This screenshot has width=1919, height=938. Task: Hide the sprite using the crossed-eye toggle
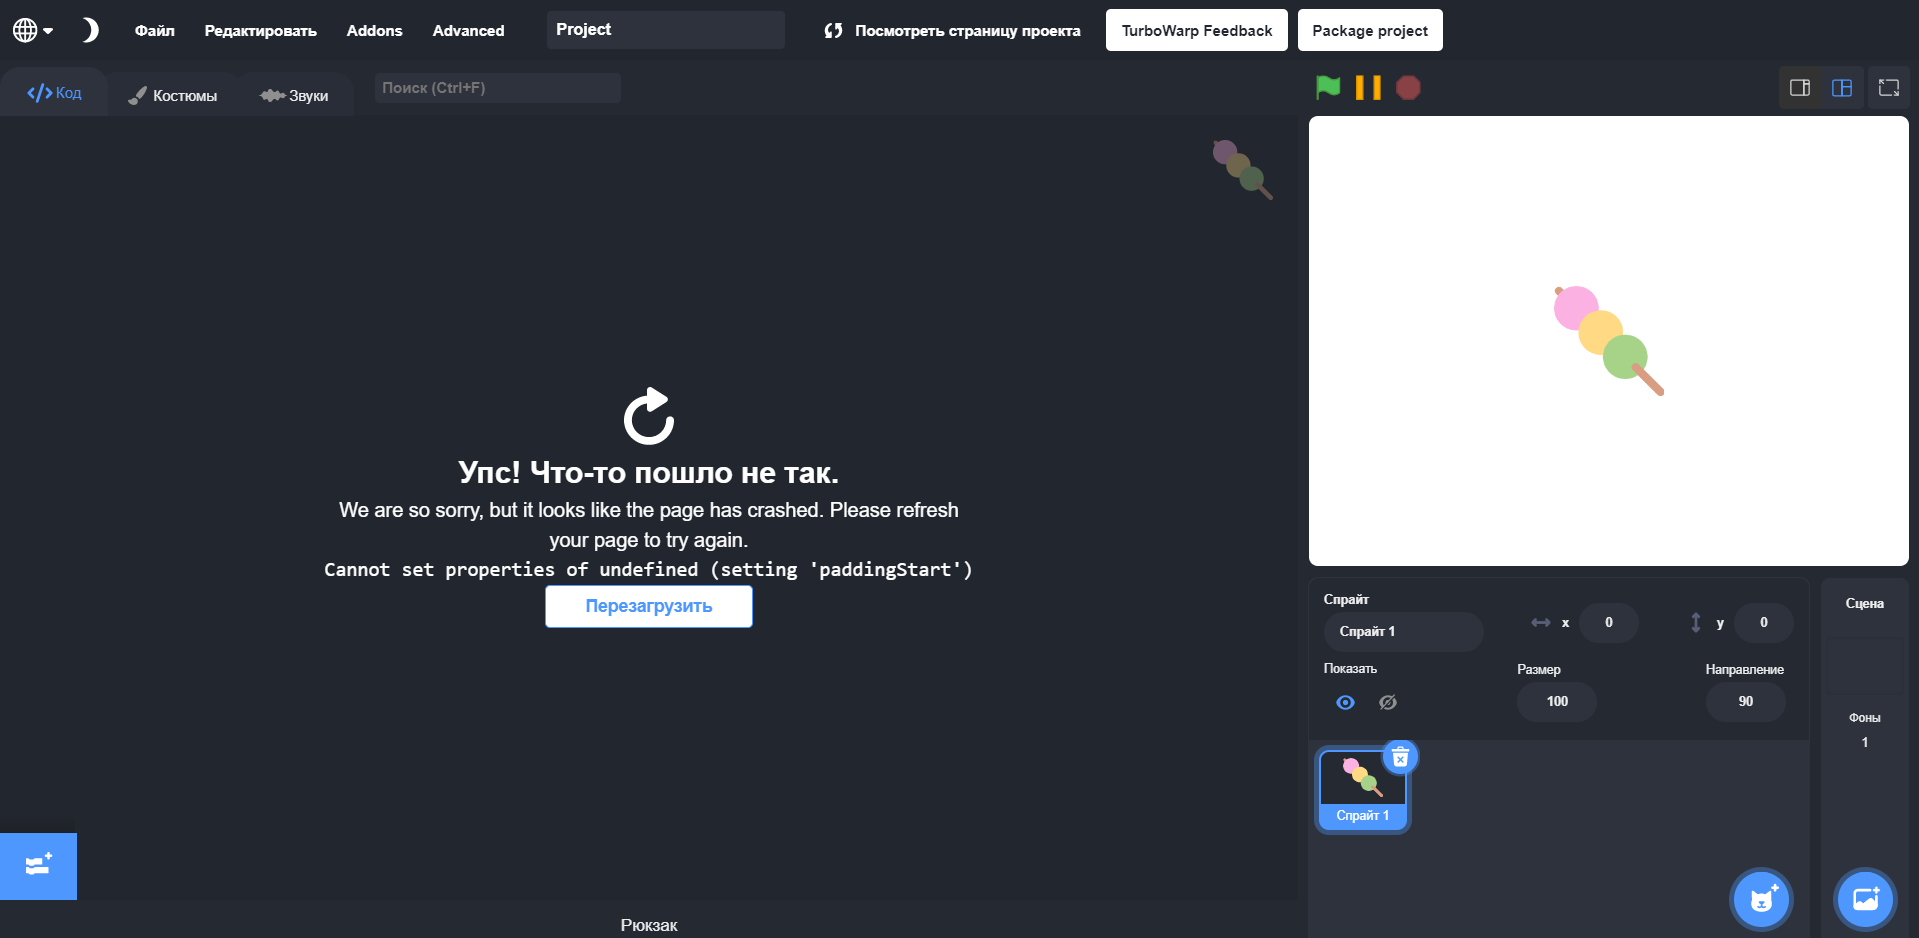tap(1388, 702)
